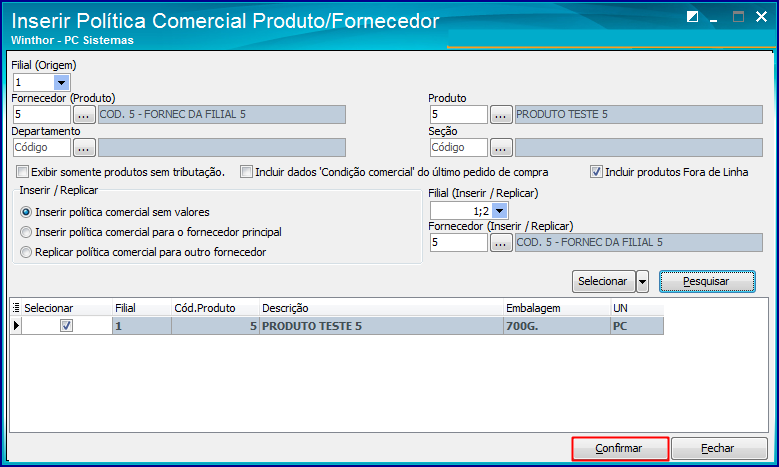Screen dimensions: 779x467
Task: Enable Incluir dados 'Condição comercial' do último pedido
Action: (246, 172)
